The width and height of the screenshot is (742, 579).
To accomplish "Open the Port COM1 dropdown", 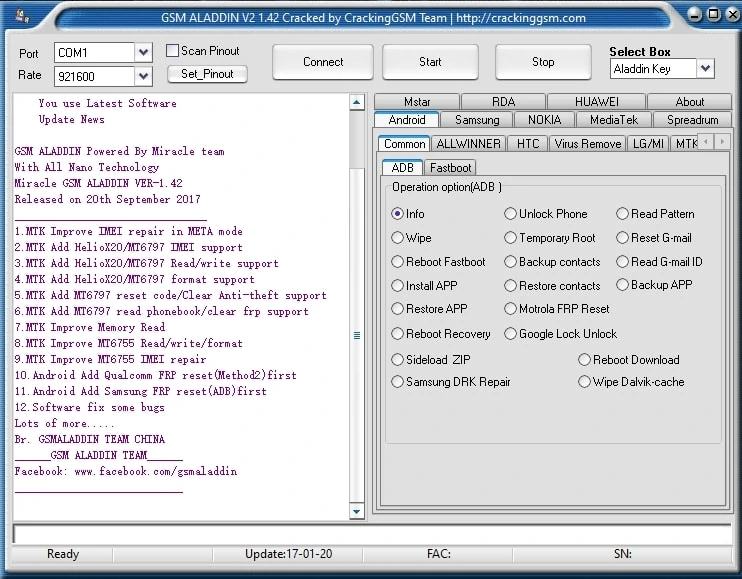I will (x=143, y=53).
